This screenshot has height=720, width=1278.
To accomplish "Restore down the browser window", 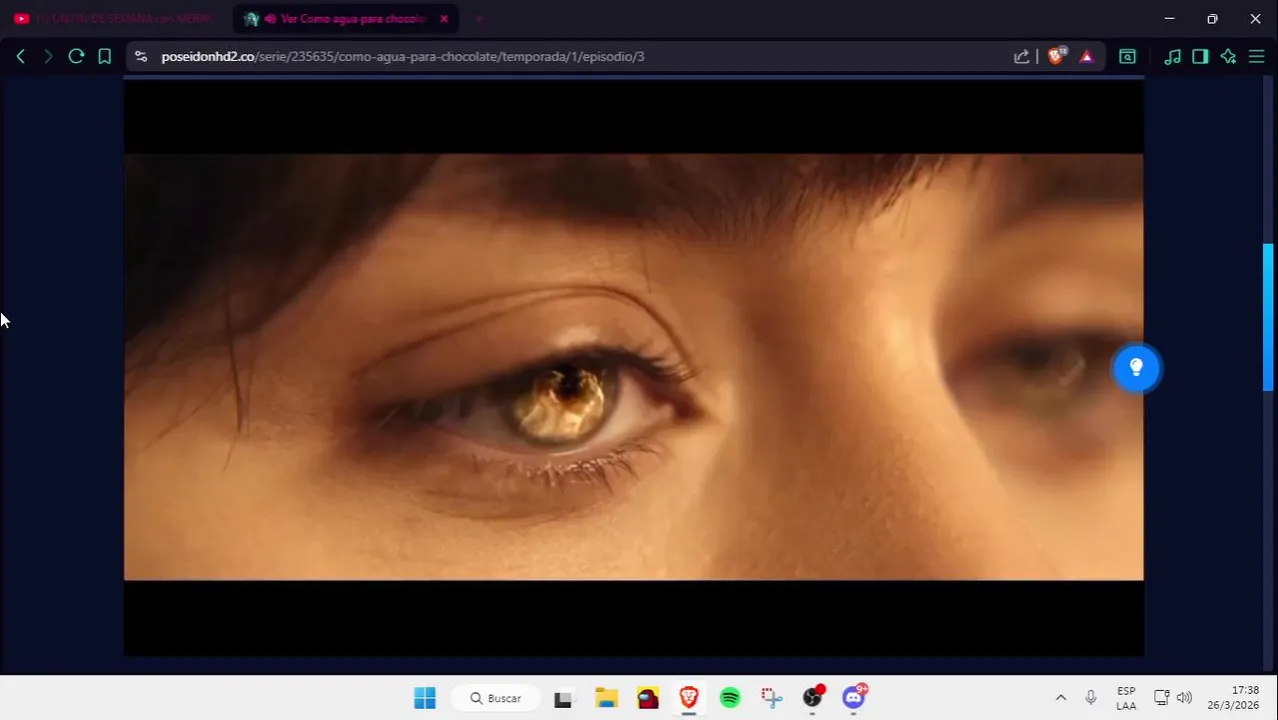I will pyautogui.click(x=1212, y=19).
